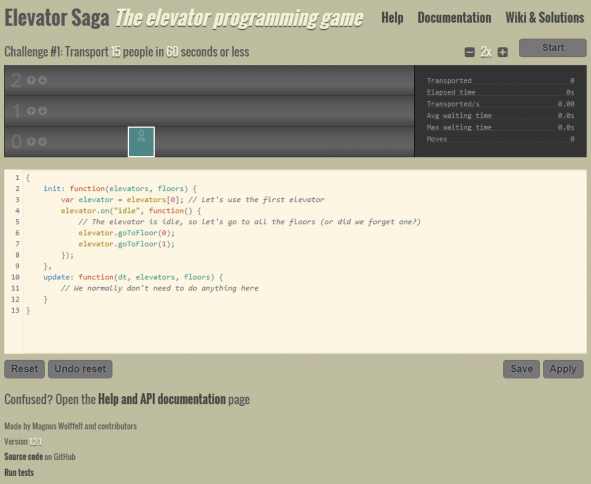The image size is (591, 484).
Task: Click the Elapsed time stat row
Action: point(501,92)
